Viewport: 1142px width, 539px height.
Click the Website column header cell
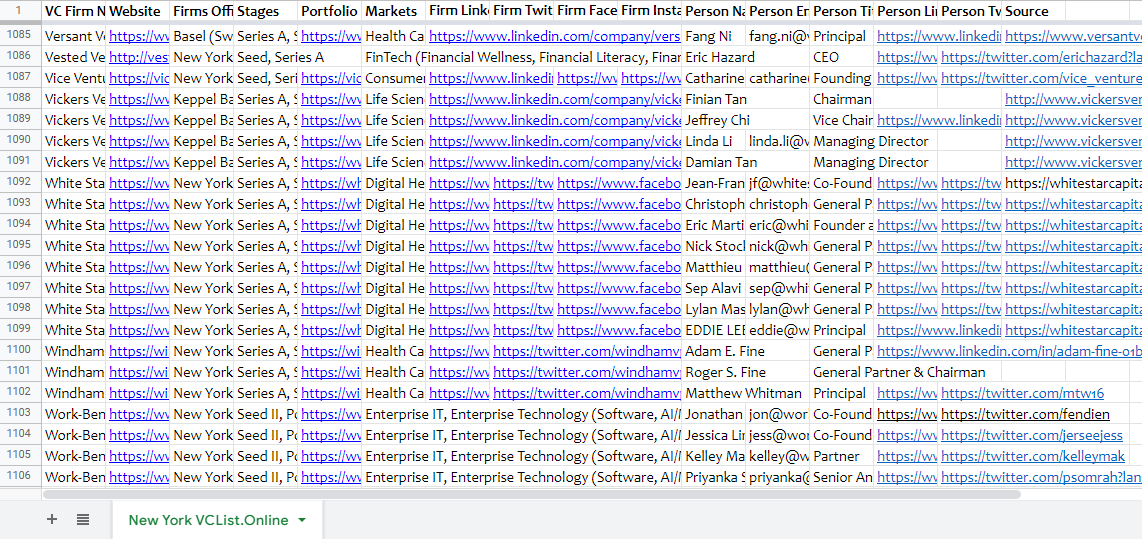(138, 11)
